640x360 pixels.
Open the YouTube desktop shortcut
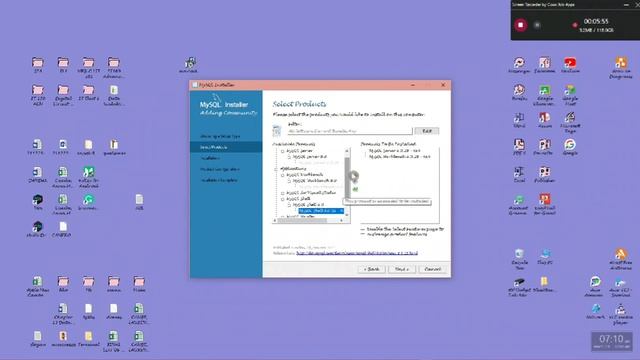570,64
